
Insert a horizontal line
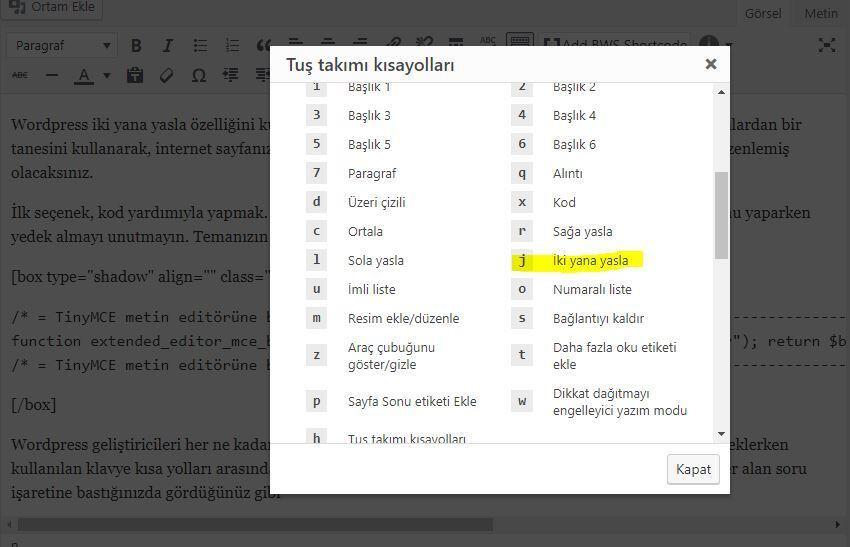52,76
